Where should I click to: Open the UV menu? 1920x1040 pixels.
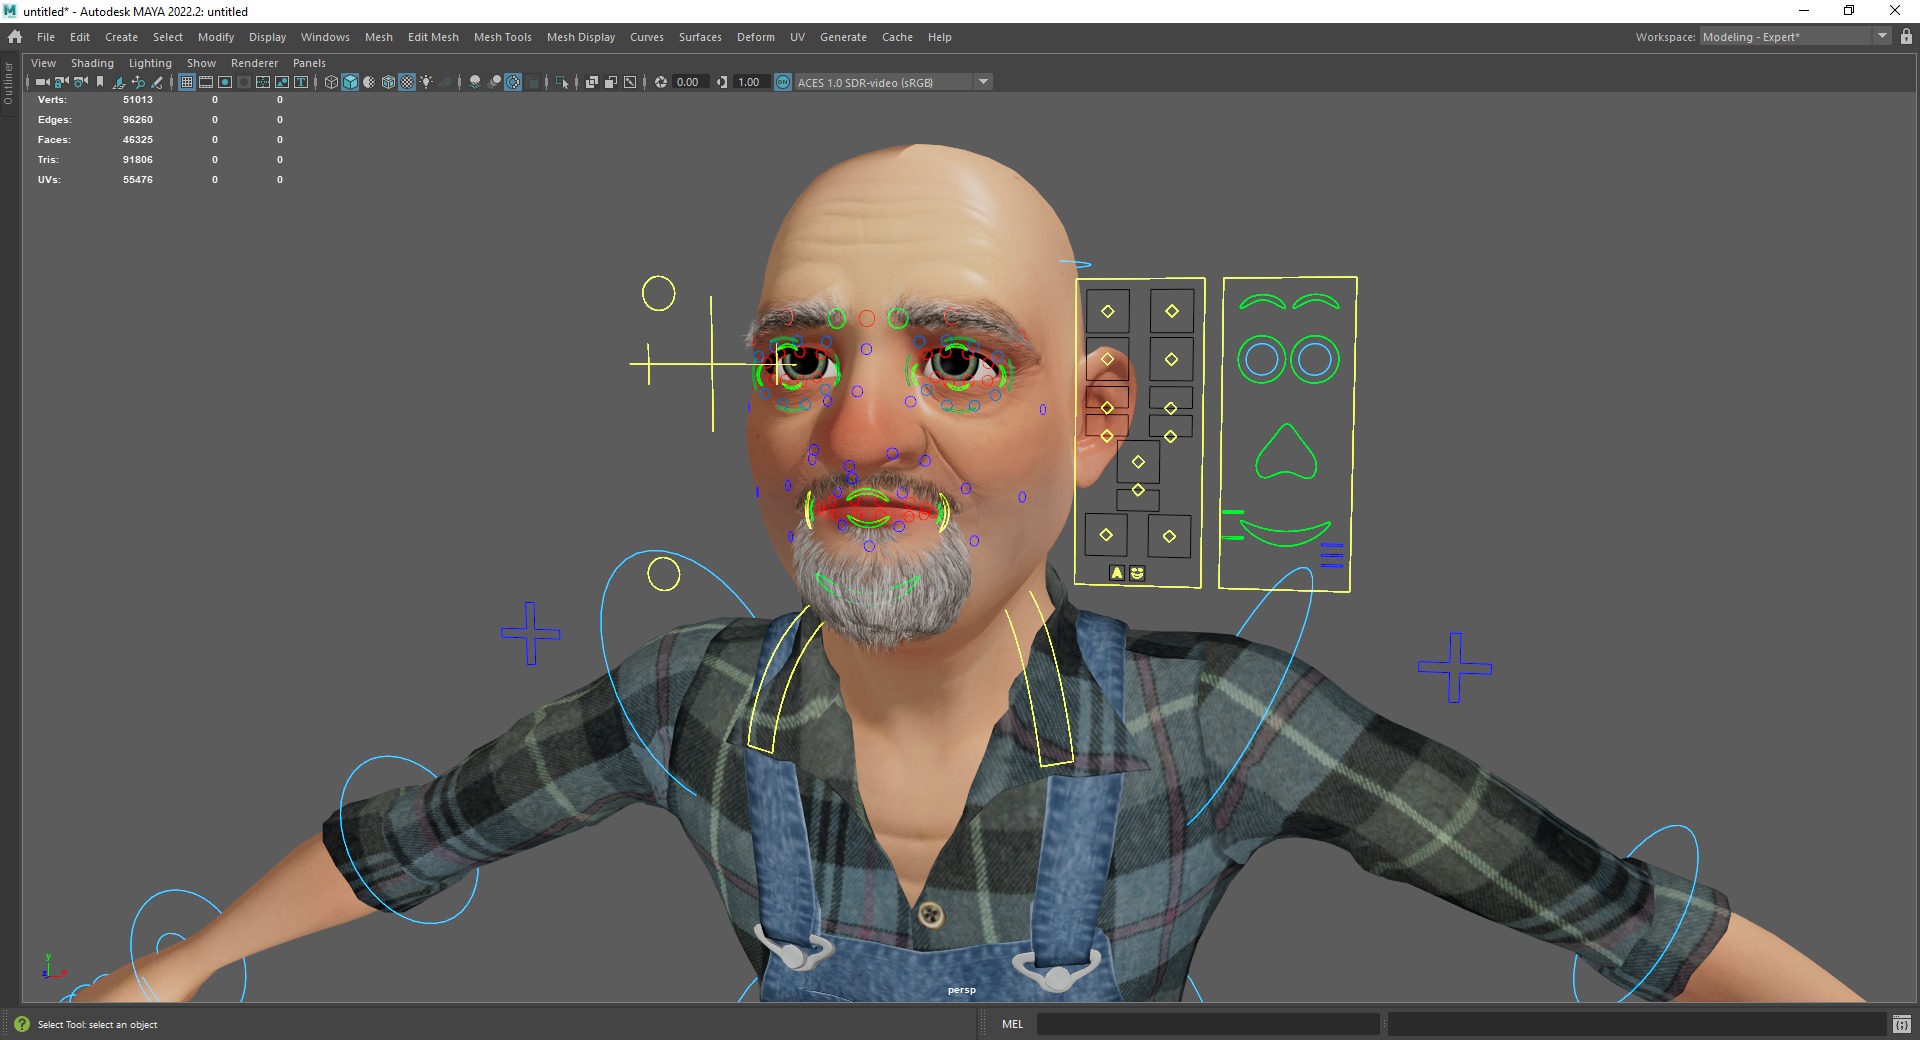797,37
